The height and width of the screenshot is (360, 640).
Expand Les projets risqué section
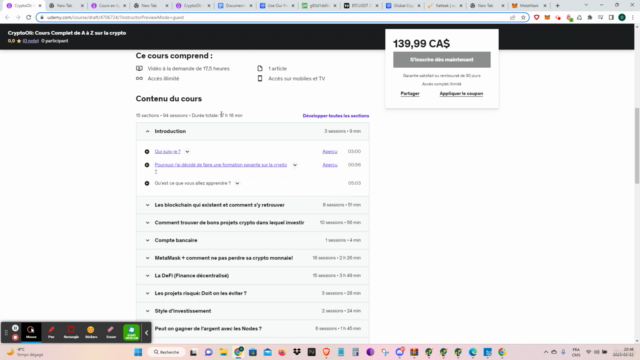tap(253, 293)
